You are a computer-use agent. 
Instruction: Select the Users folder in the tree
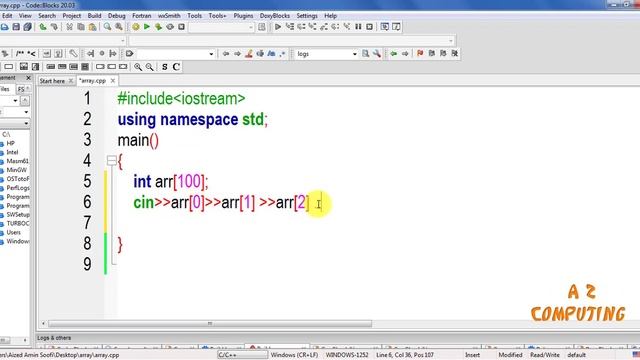[13, 232]
